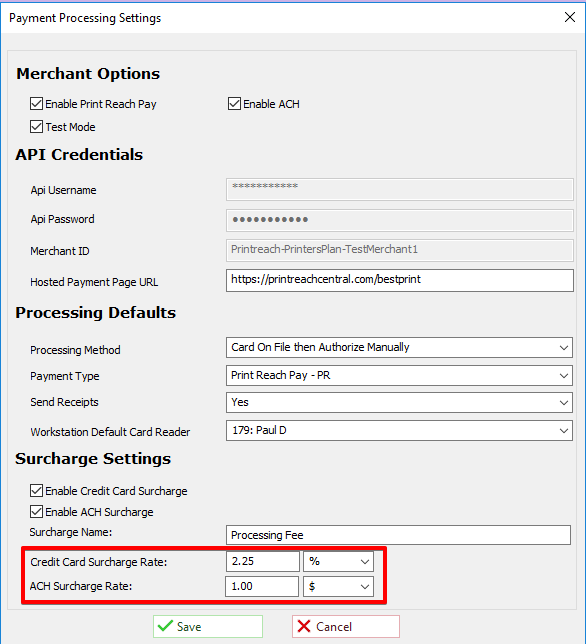This screenshot has width=586, height=644.
Task: Close the Payment Processing Settings dialog
Action: [570, 17]
